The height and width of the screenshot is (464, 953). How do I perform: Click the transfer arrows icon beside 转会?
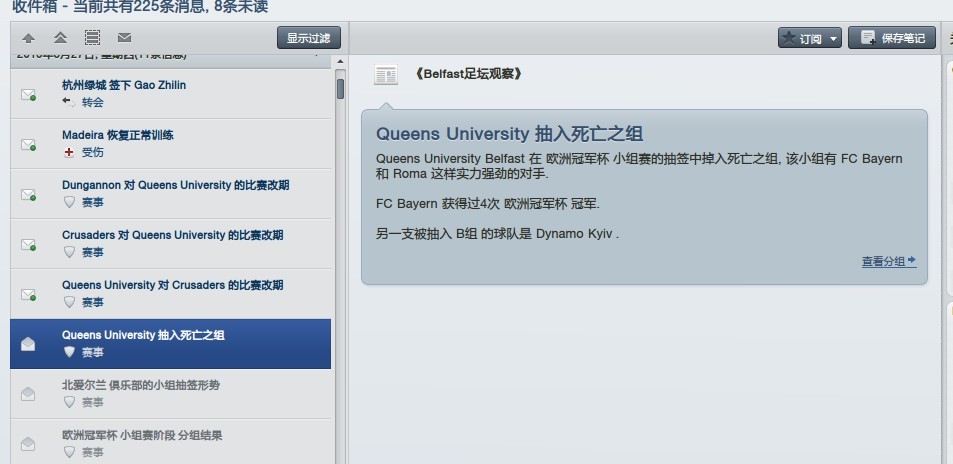(x=69, y=102)
